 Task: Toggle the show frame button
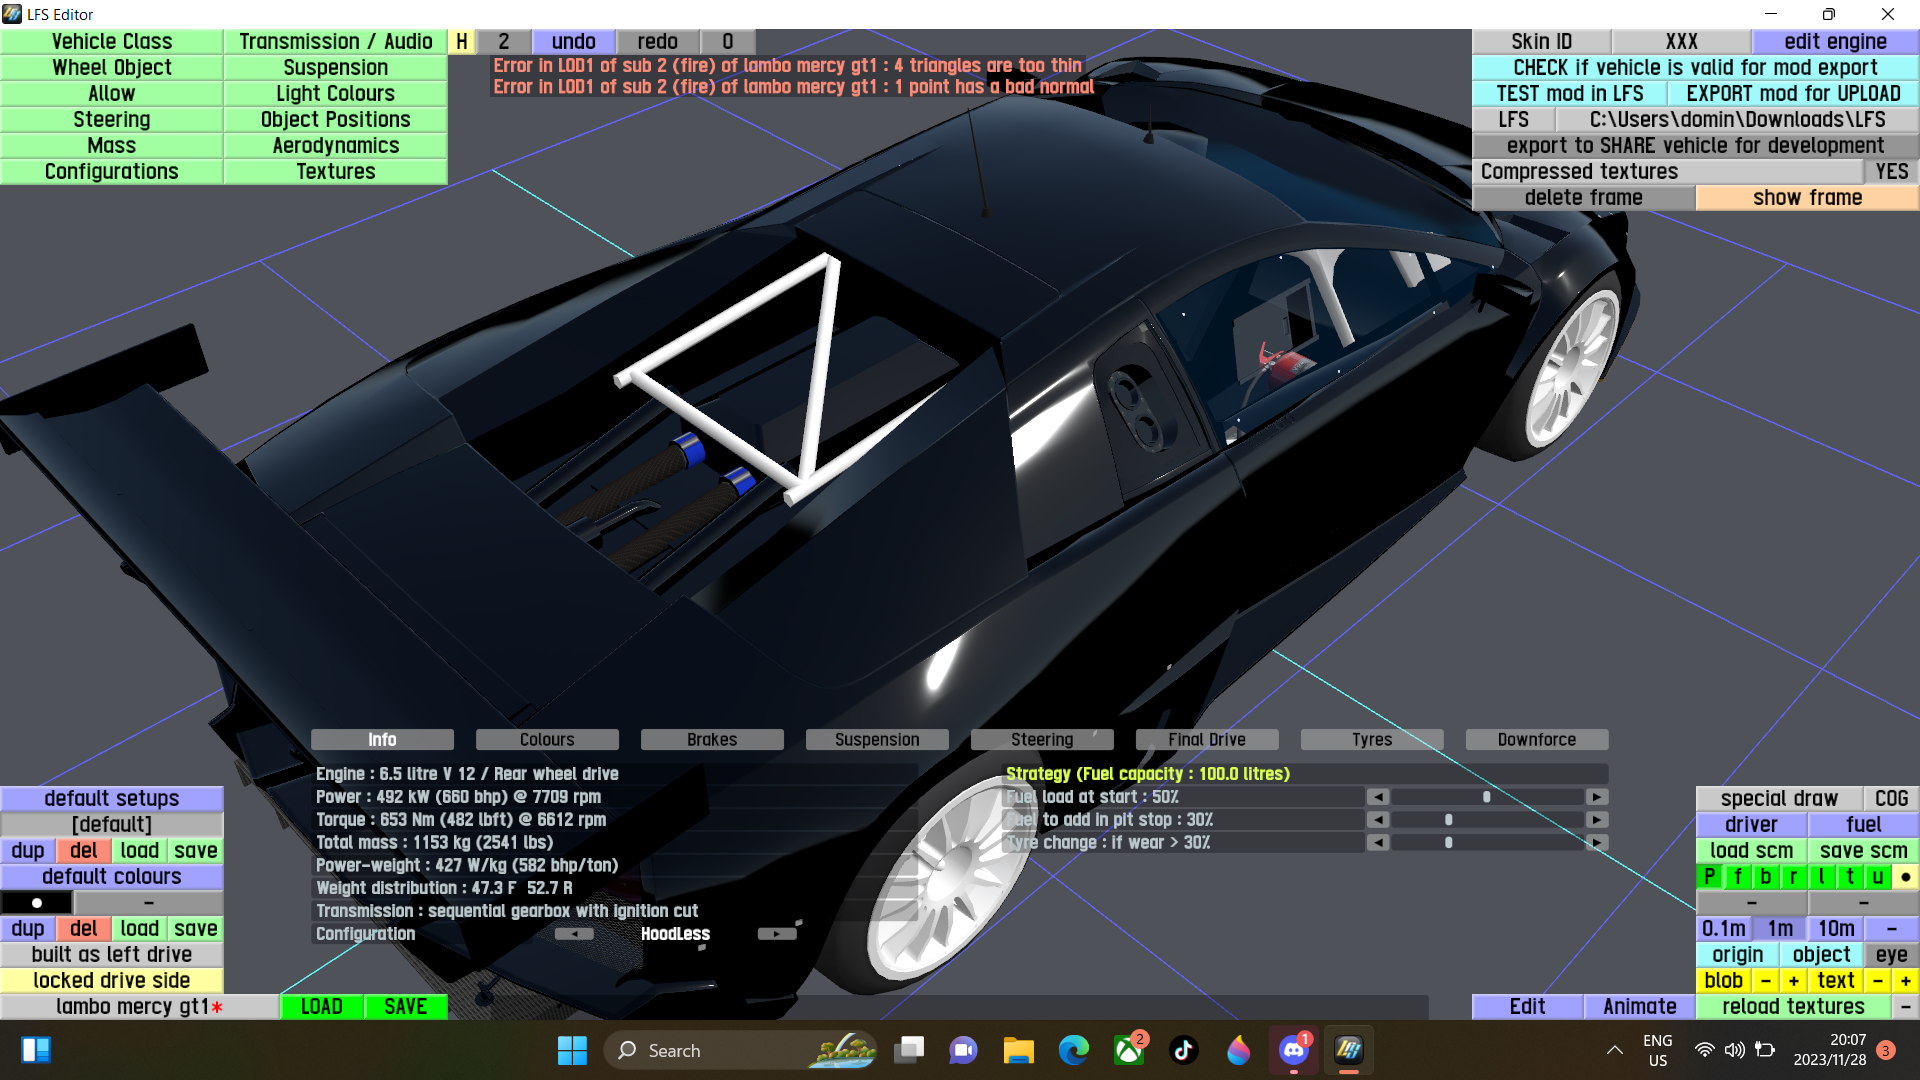pyautogui.click(x=1807, y=198)
